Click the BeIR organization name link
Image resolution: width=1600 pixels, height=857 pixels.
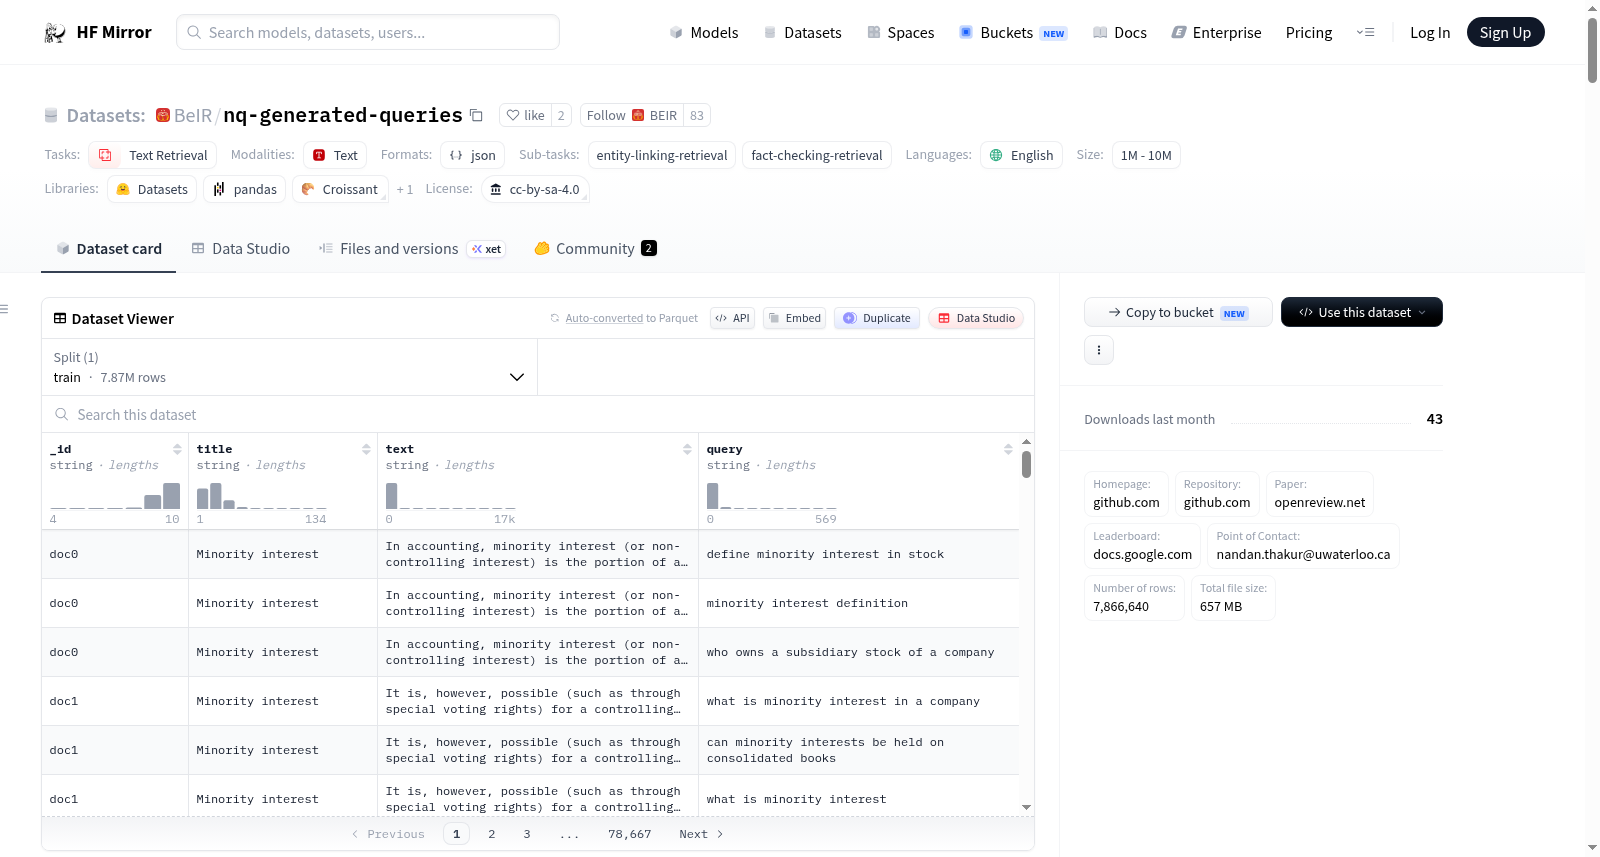(193, 116)
